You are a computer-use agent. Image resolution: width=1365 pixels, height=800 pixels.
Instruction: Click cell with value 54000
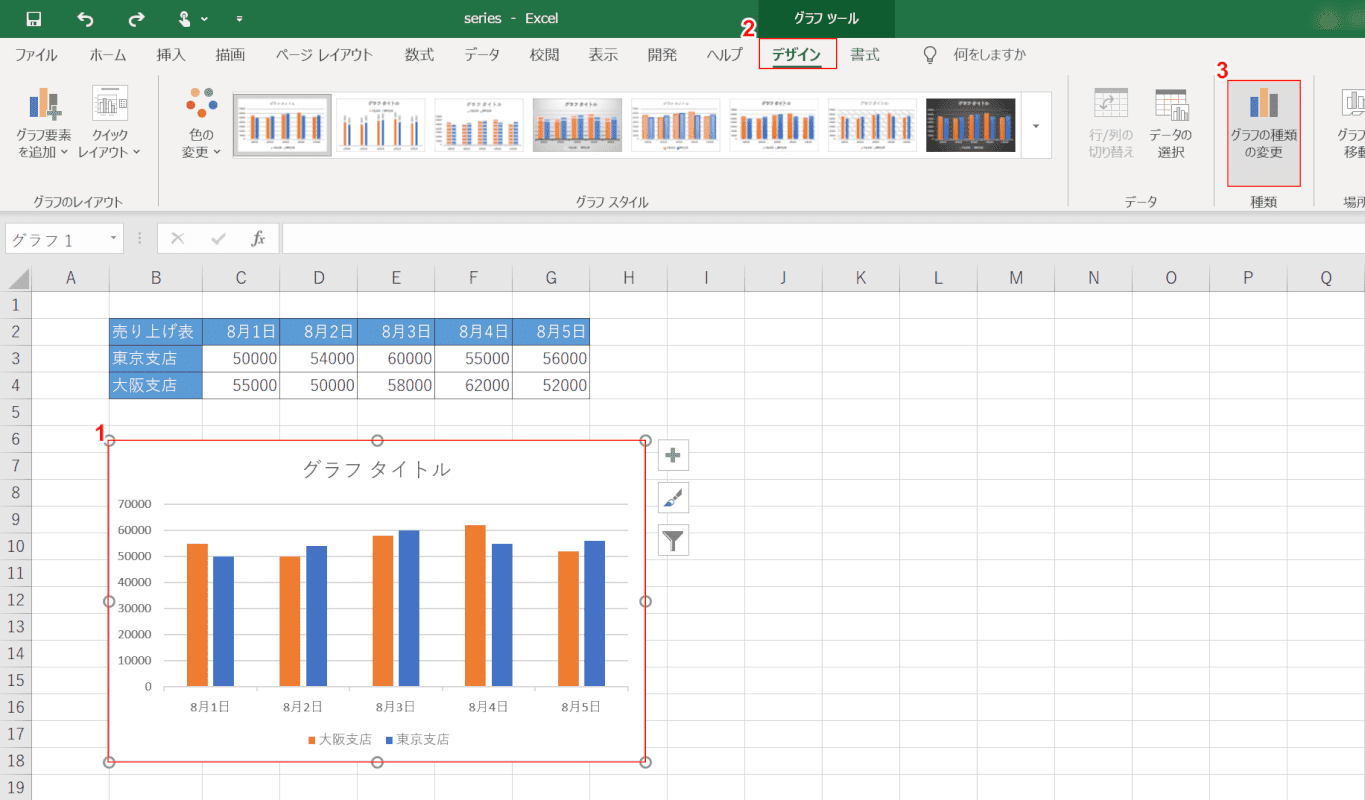coord(318,358)
